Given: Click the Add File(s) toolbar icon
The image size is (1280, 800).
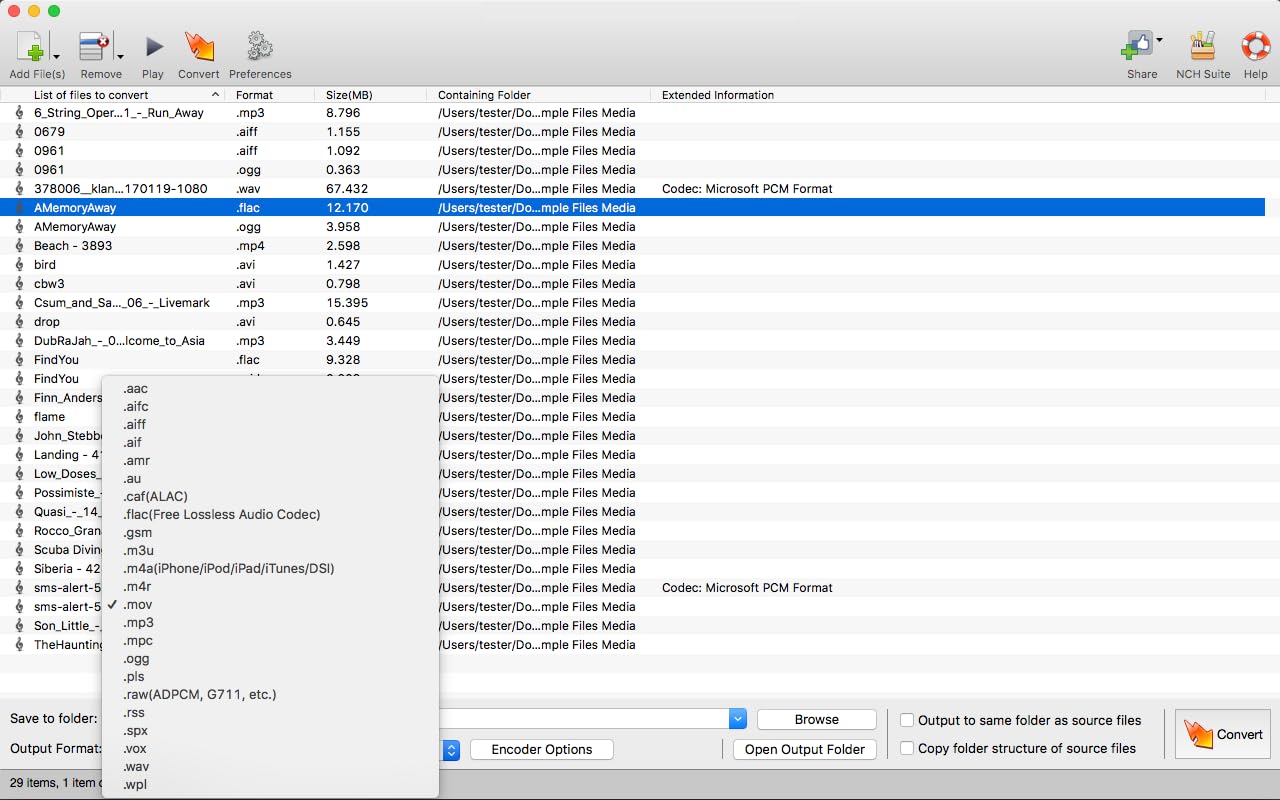Looking at the screenshot, I should (30, 47).
